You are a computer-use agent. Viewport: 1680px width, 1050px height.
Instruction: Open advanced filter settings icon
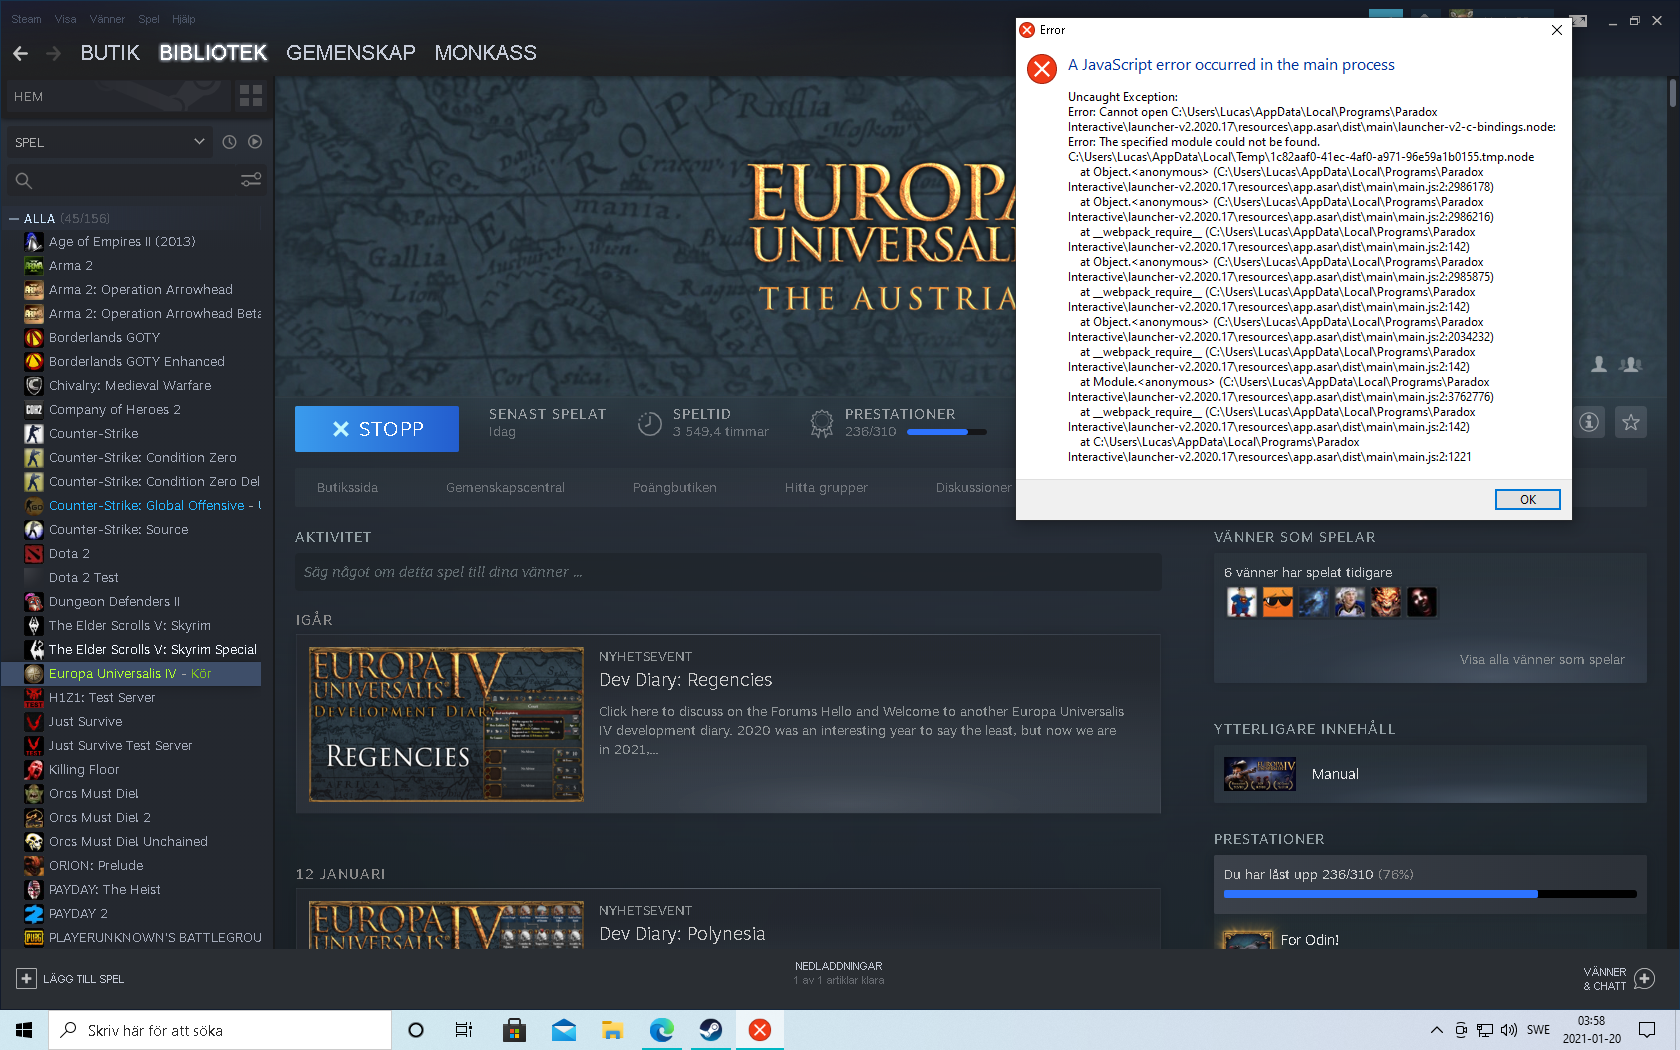tap(251, 180)
